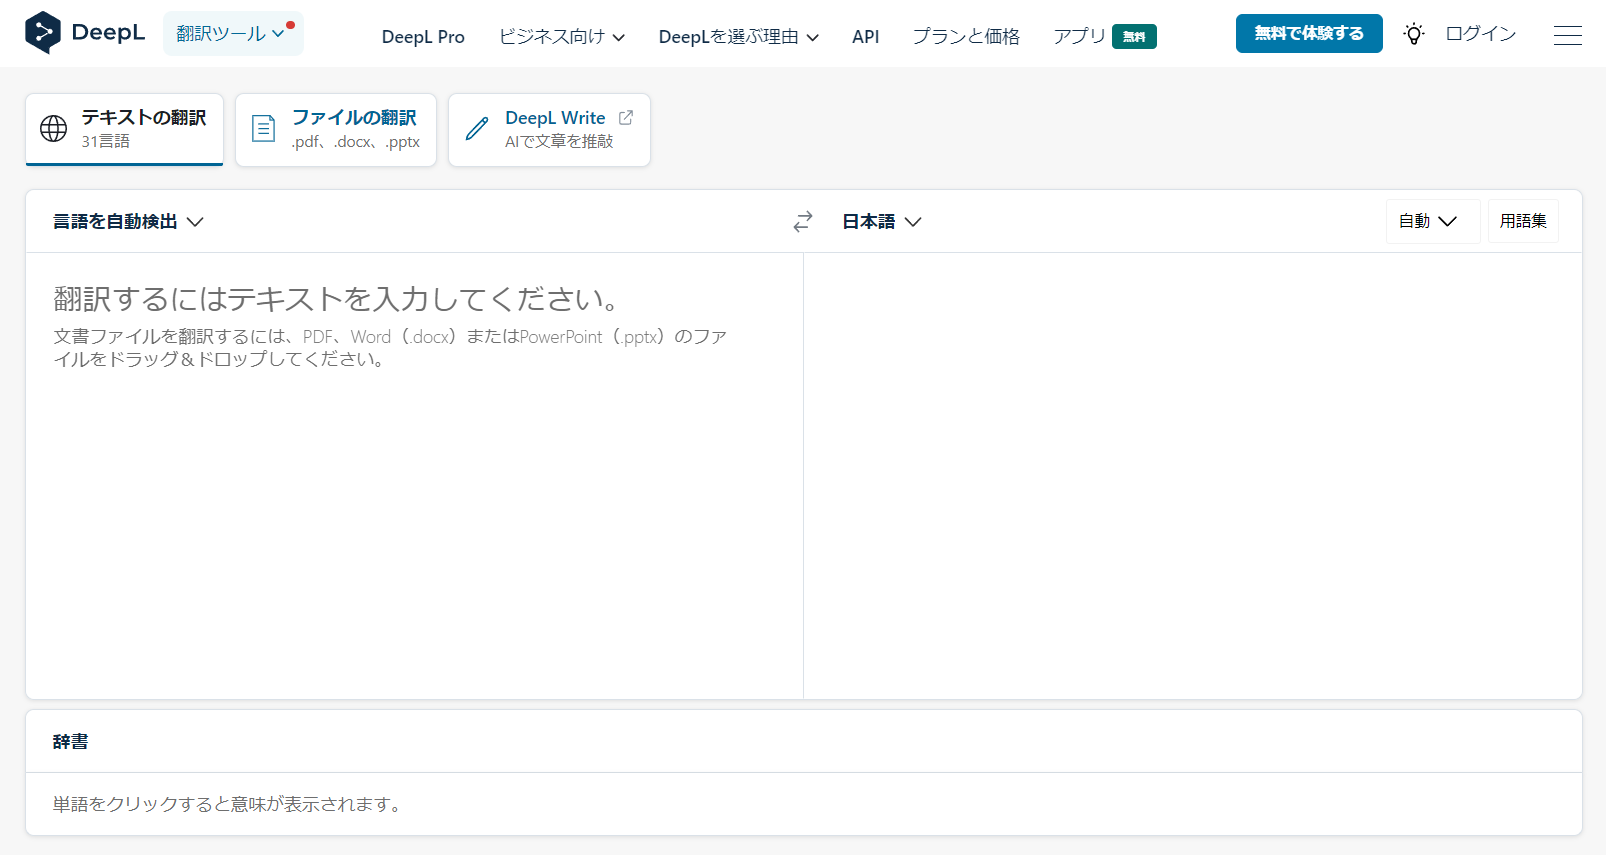The image size is (1606, 855).
Task: Click the 無料で体験する button
Action: [x=1309, y=33]
